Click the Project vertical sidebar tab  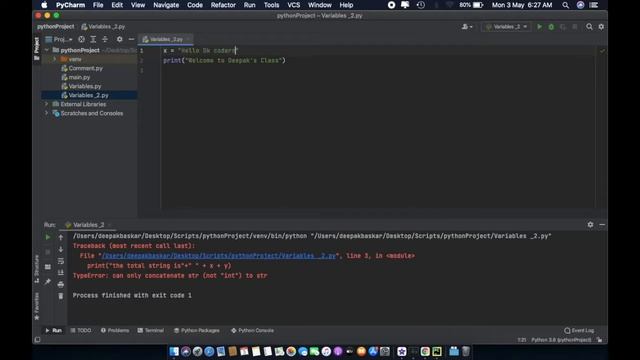point(37,48)
